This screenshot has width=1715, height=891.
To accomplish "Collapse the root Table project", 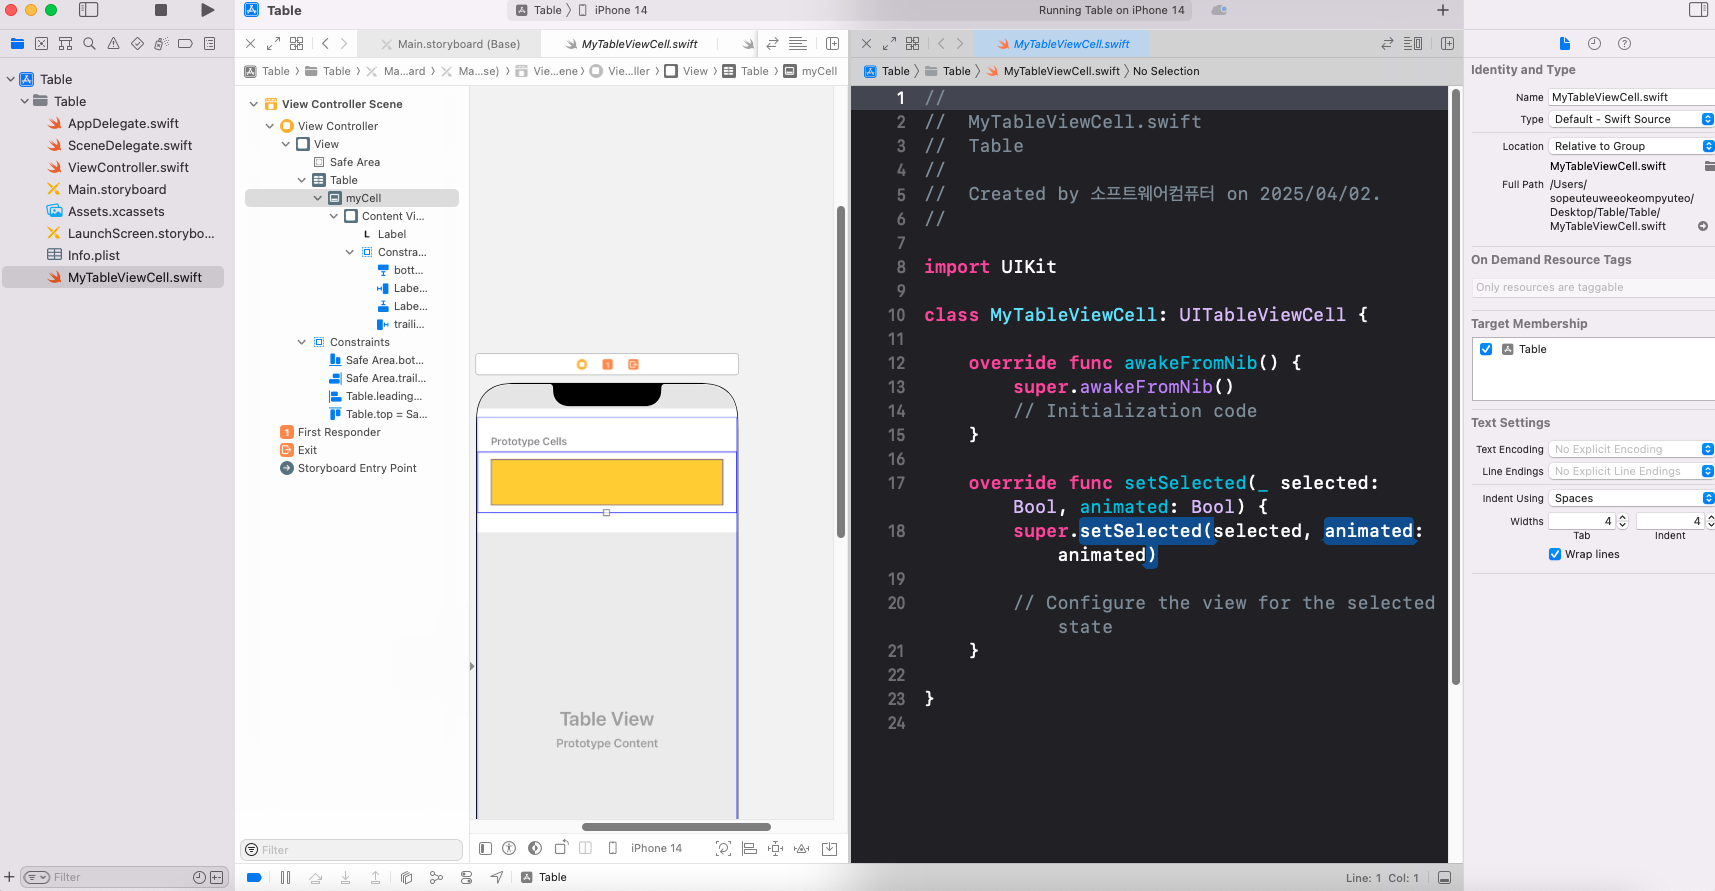I will point(10,79).
